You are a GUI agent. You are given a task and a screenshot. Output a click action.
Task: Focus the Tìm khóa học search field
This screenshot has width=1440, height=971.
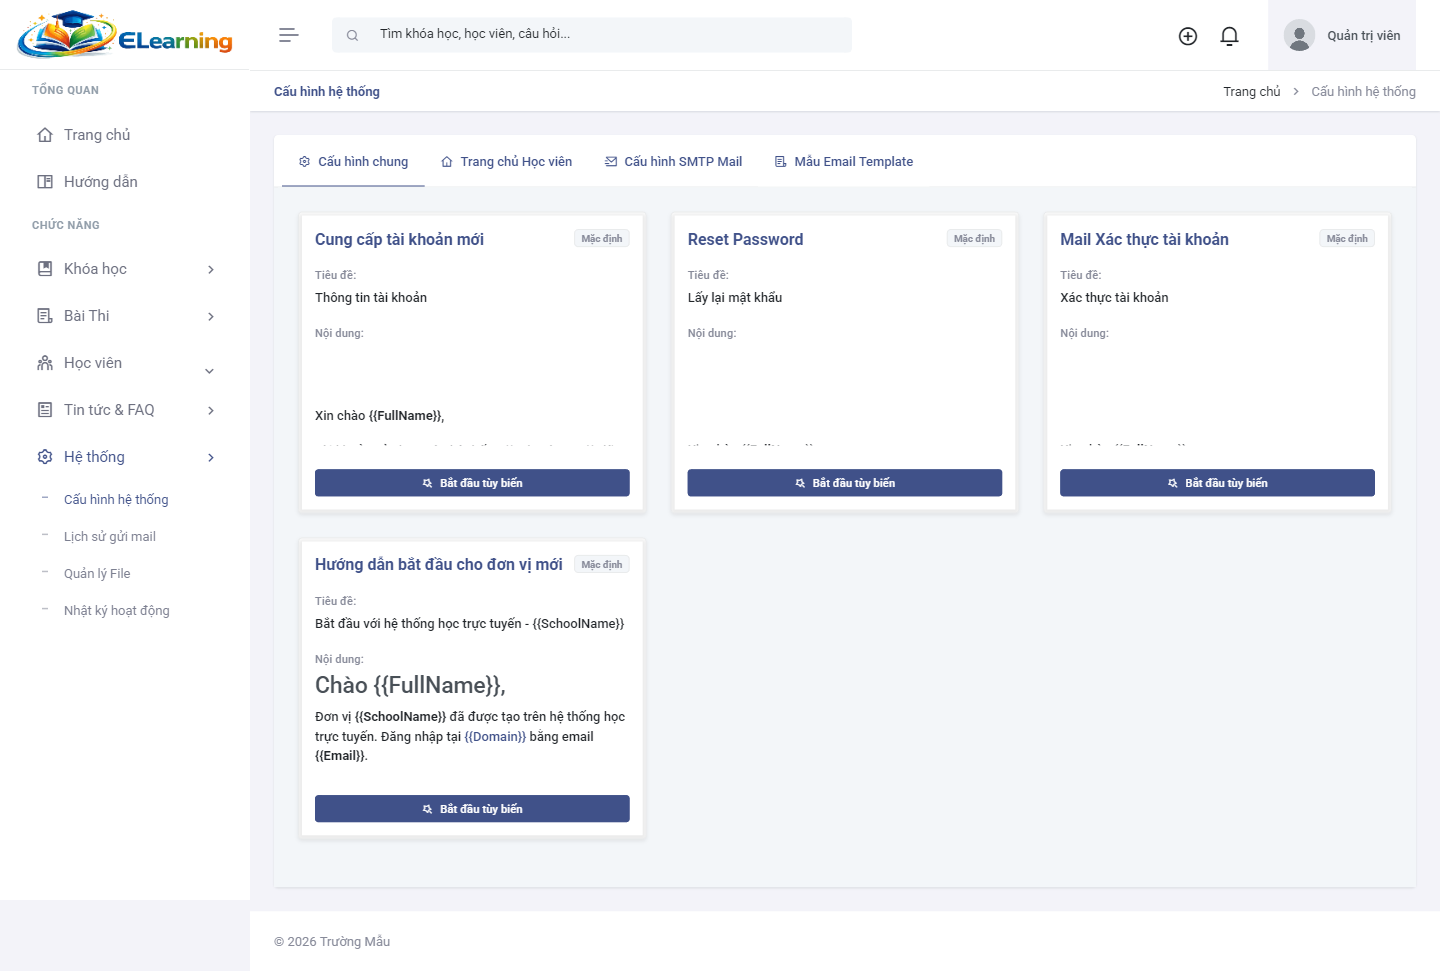coord(592,35)
